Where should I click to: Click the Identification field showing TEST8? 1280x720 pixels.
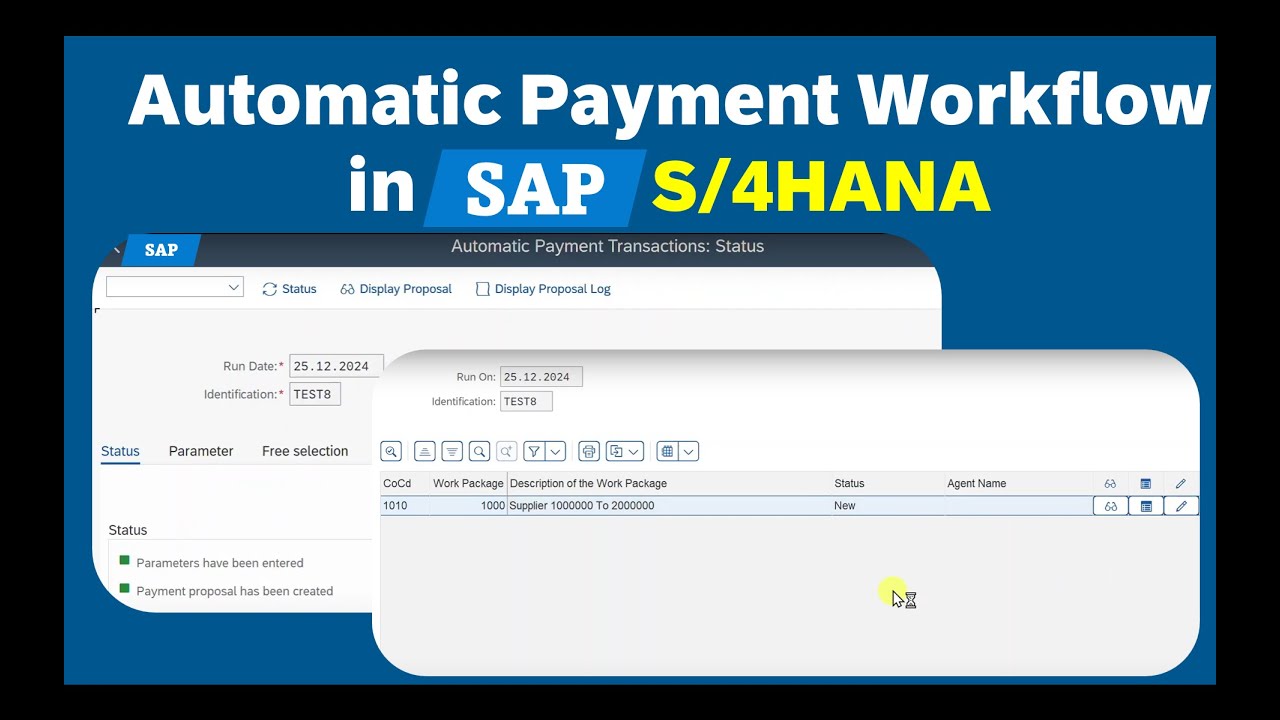315,394
